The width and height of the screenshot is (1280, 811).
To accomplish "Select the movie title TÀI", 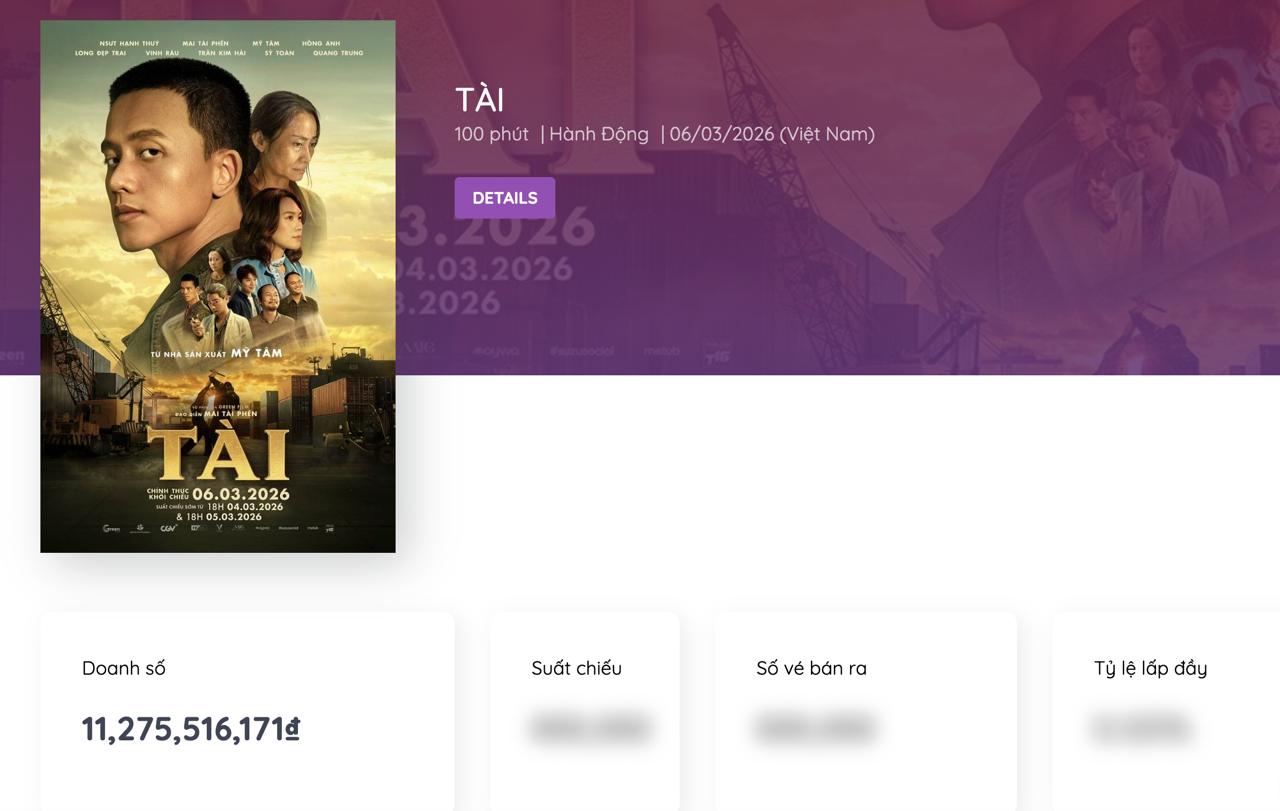I will pos(480,98).
